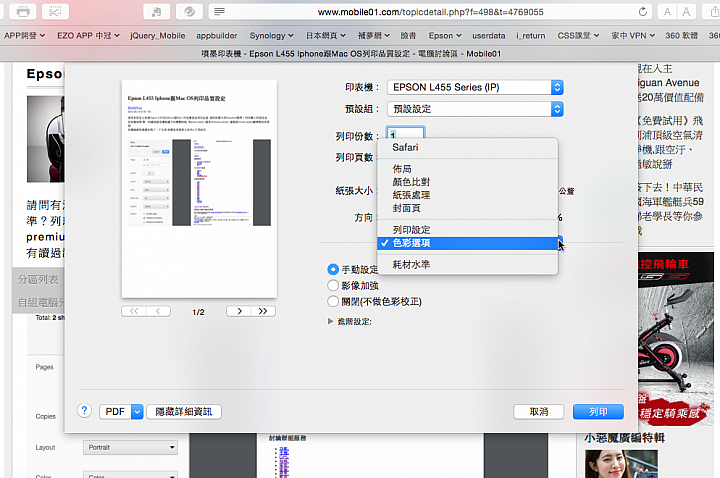Open appbuilder bookmark
The height and width of the screenshot is (478, 720).
[217, 35]
